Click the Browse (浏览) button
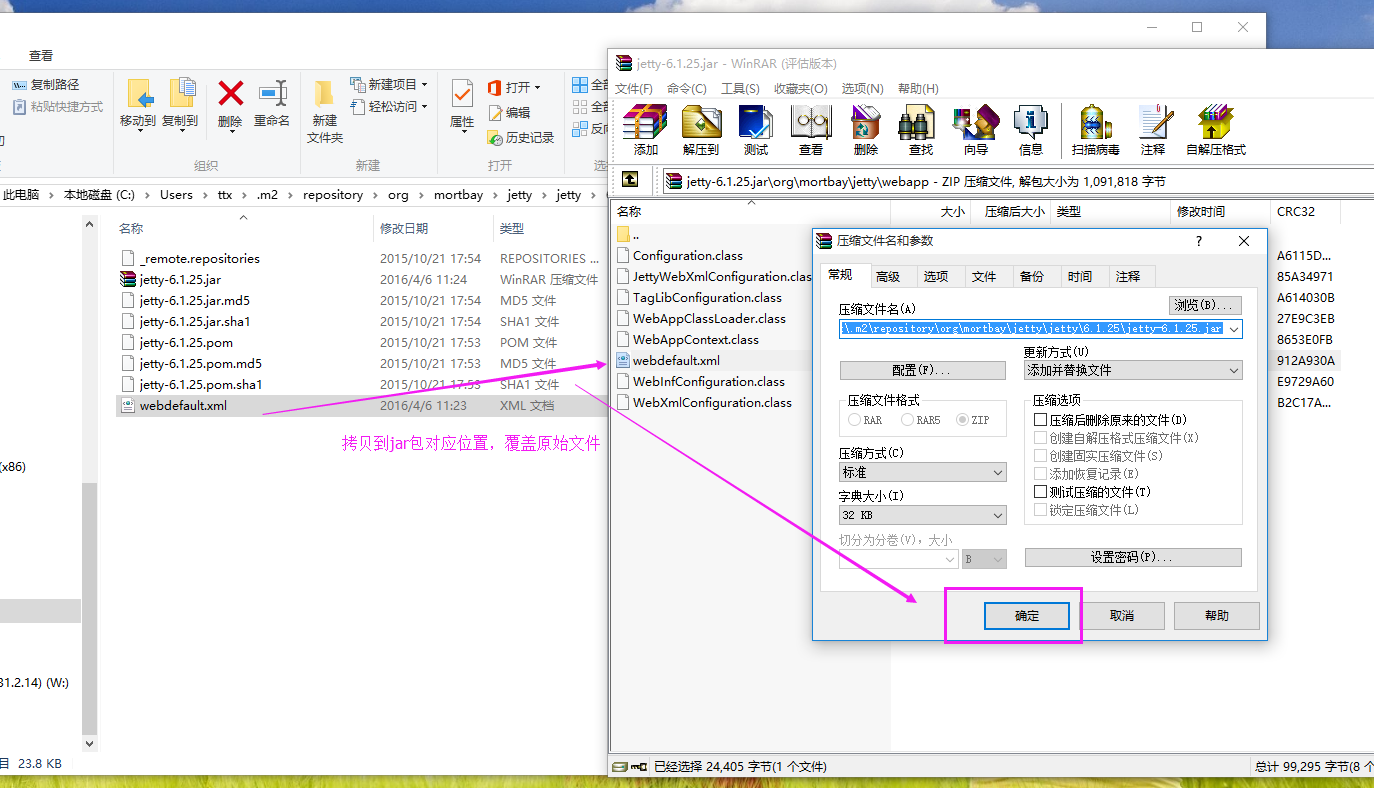Viewport: 1374px width, 788px height. point(1205,305)
